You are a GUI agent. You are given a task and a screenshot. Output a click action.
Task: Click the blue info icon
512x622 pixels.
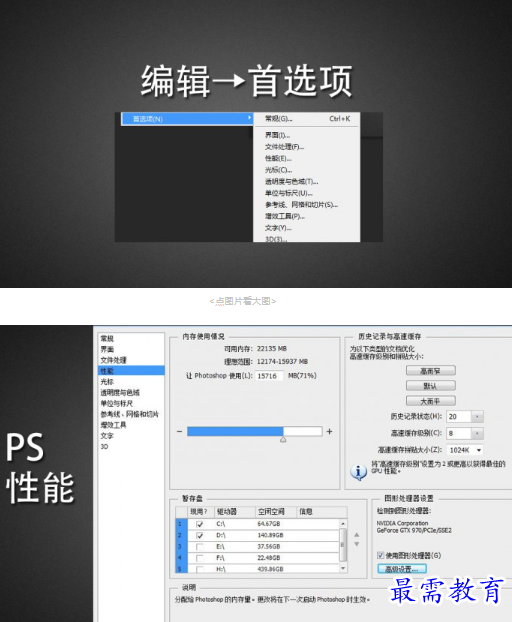[x=359, y=472]
